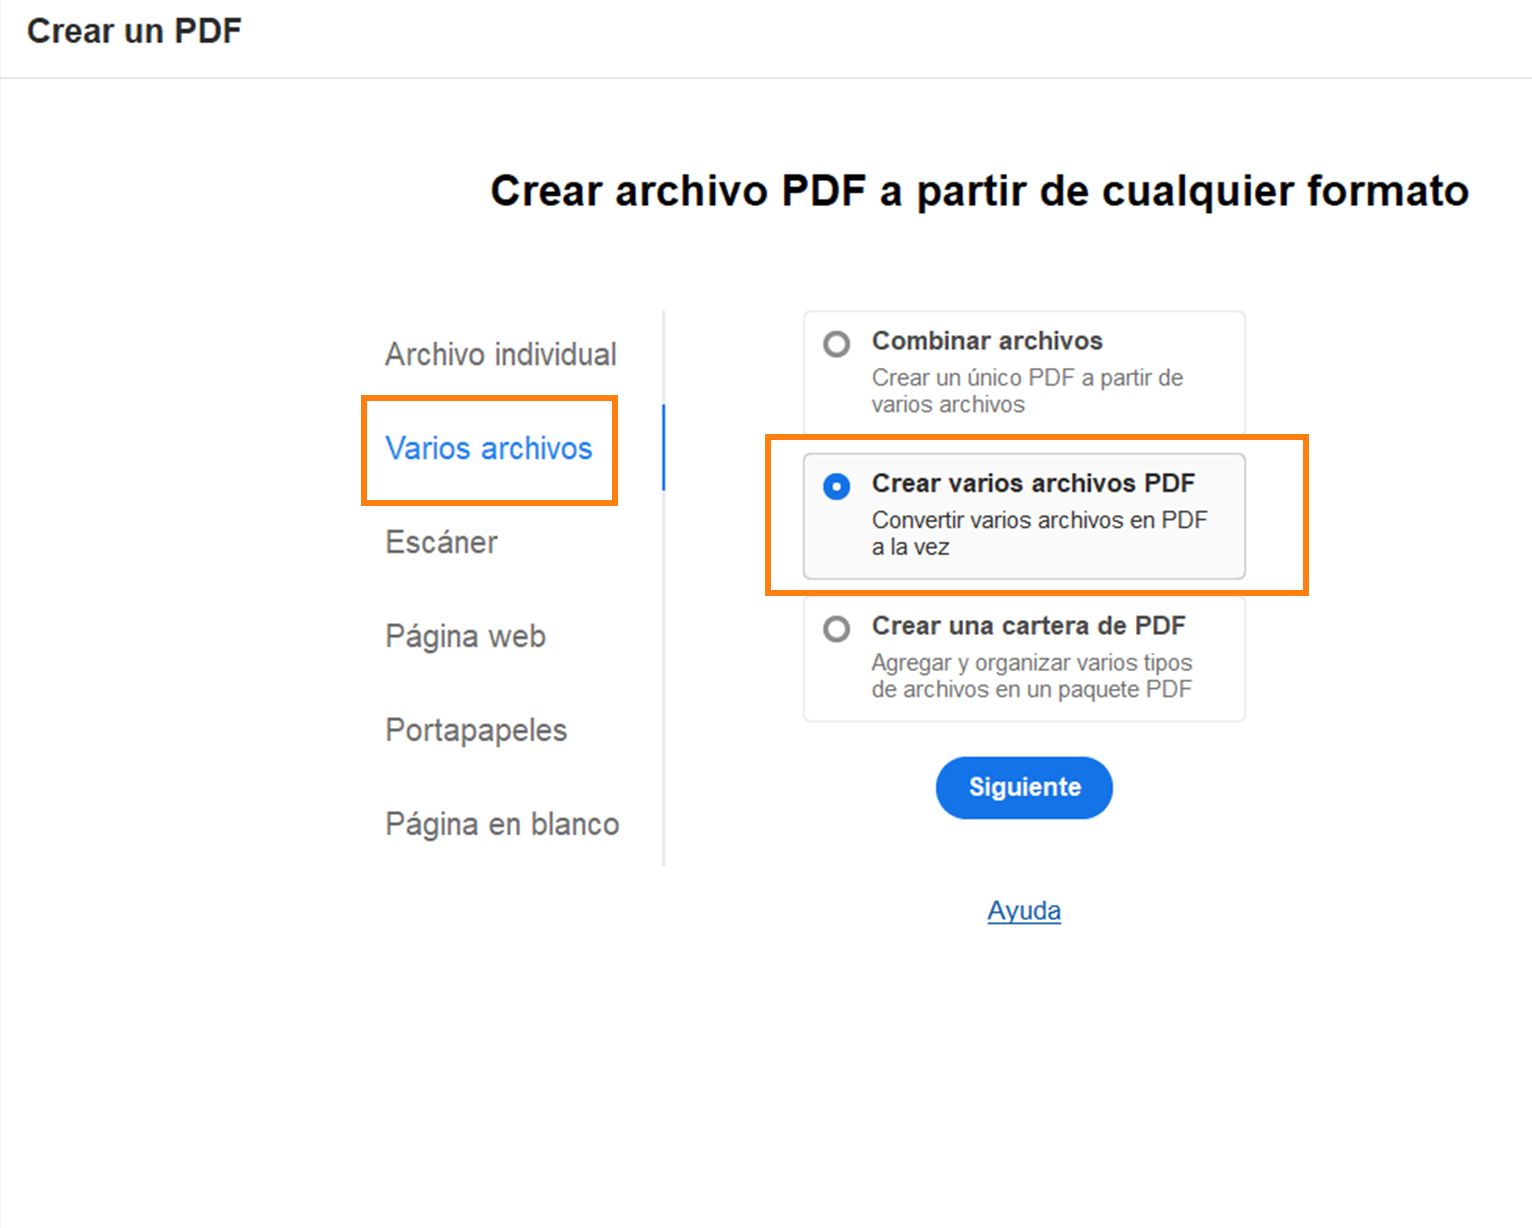Image resolution: width=1532 pixels, height=1228 pixels.
Task: Switch to the Archivo individual tab
Action: click(500, 354)
